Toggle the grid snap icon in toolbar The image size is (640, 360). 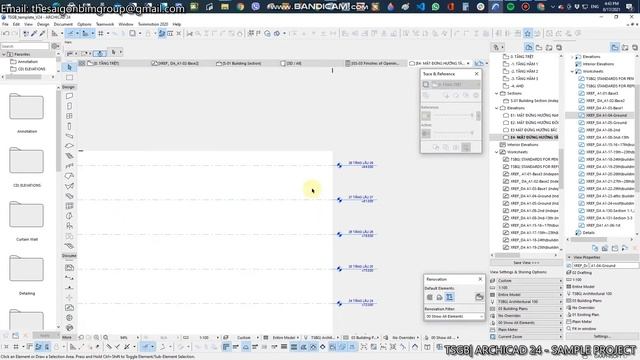point(100,33)
